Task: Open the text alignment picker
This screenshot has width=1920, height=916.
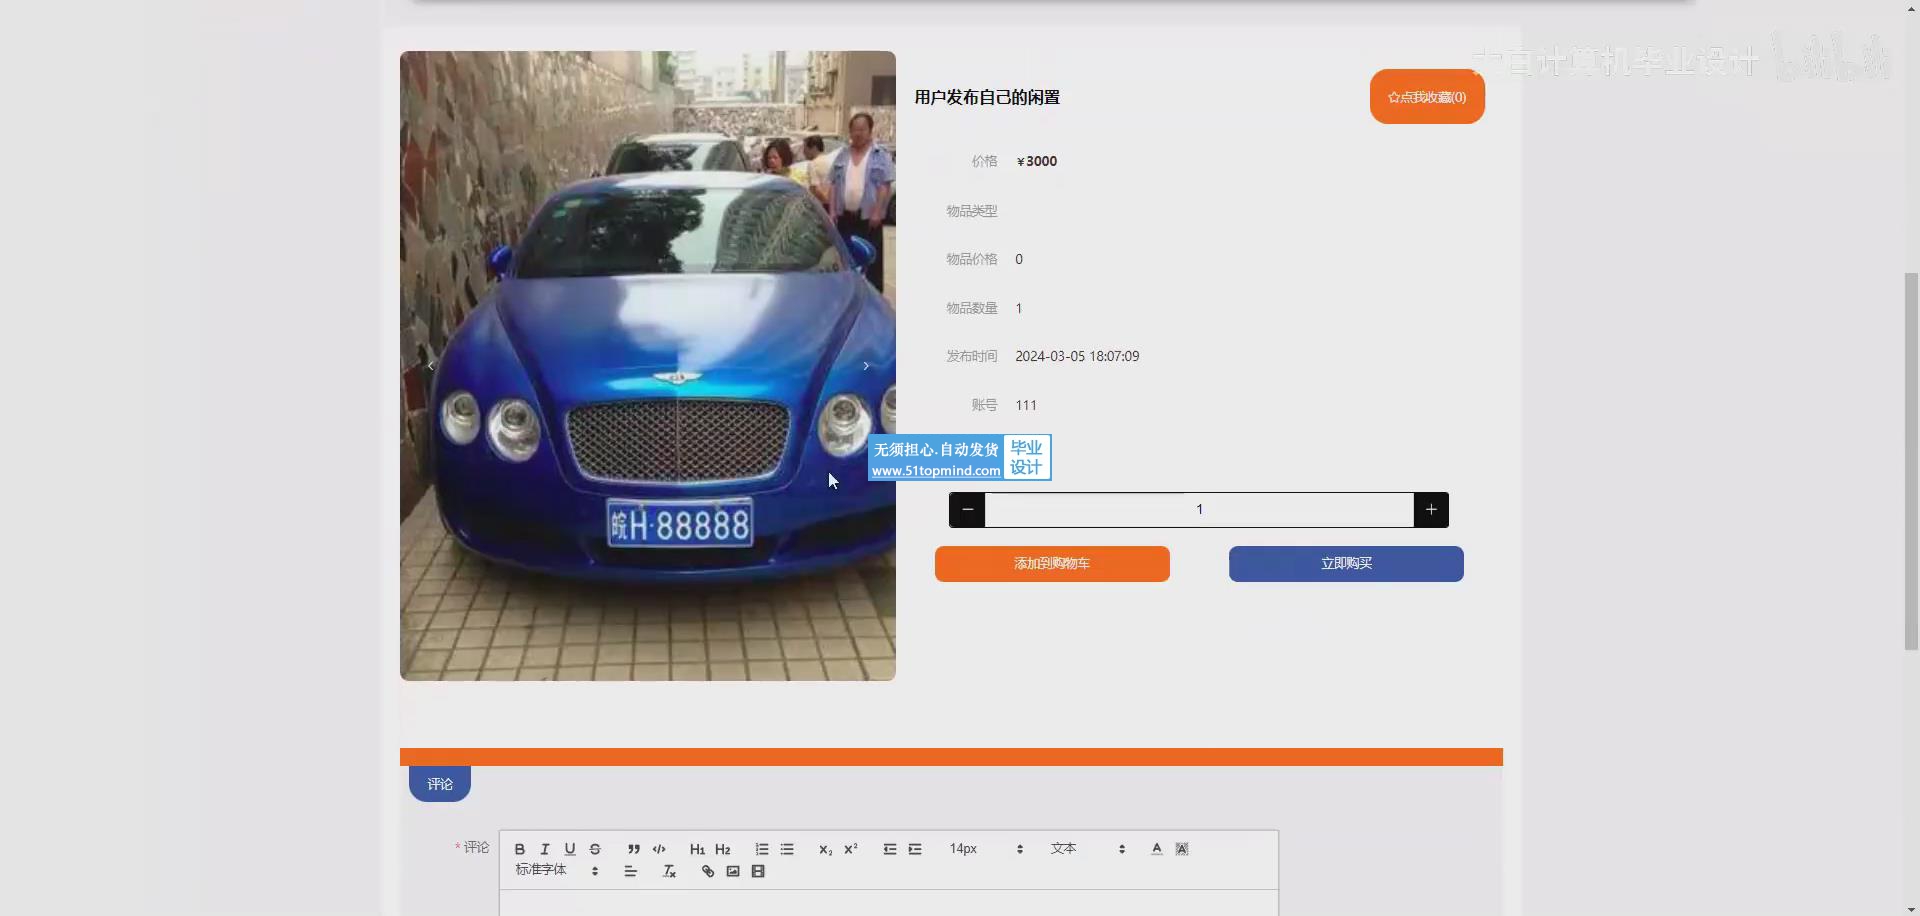Action: point(631,871)
